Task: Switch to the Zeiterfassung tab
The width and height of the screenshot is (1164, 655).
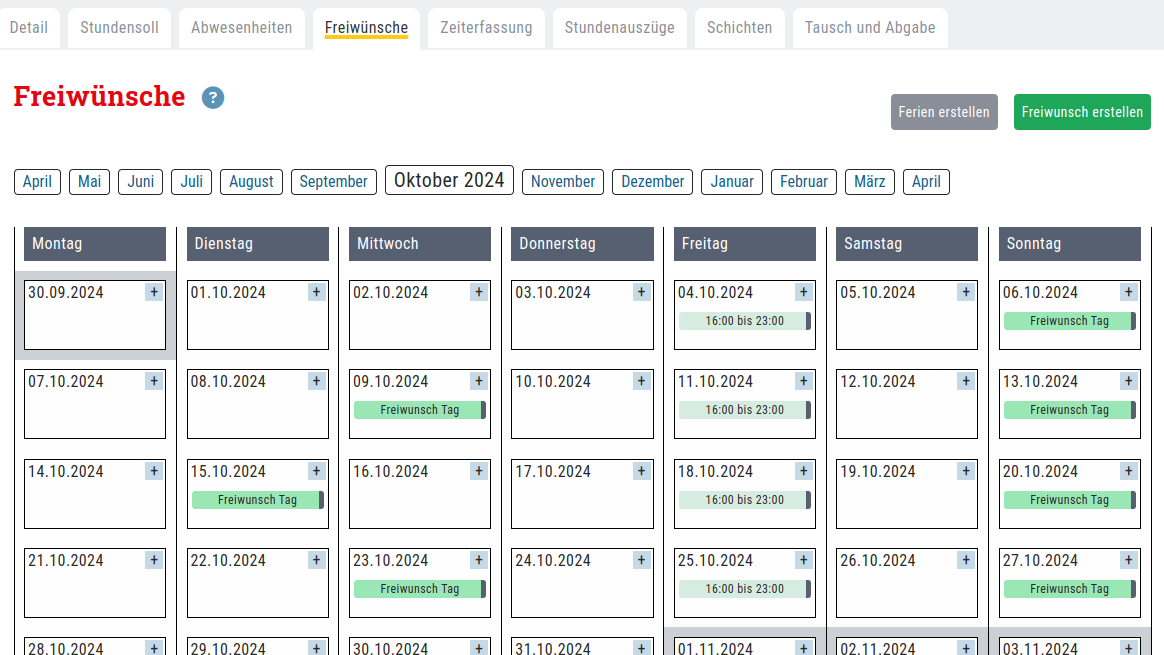Action: 486,28
